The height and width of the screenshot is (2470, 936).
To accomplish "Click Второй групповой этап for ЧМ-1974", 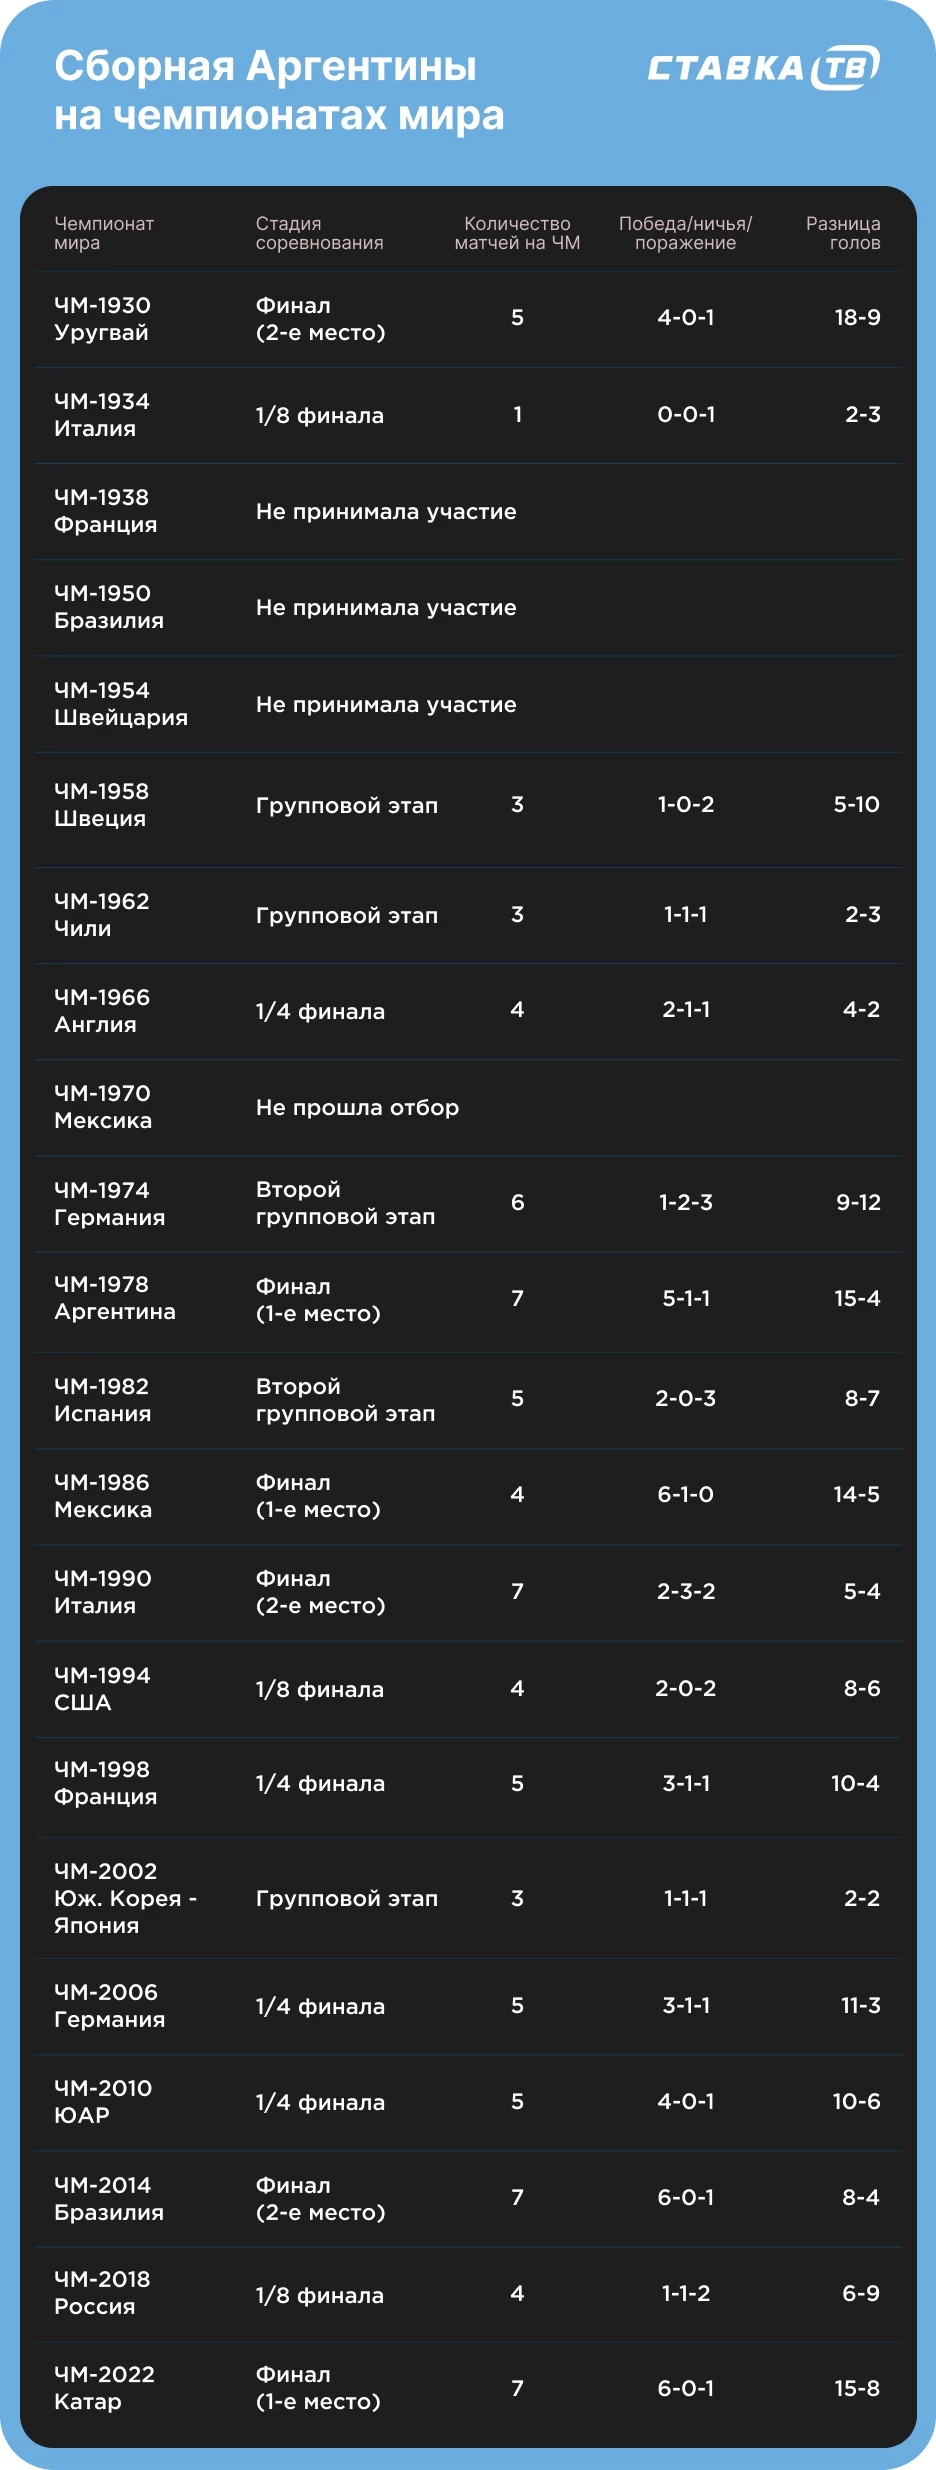I will (x=345, y=1203).
